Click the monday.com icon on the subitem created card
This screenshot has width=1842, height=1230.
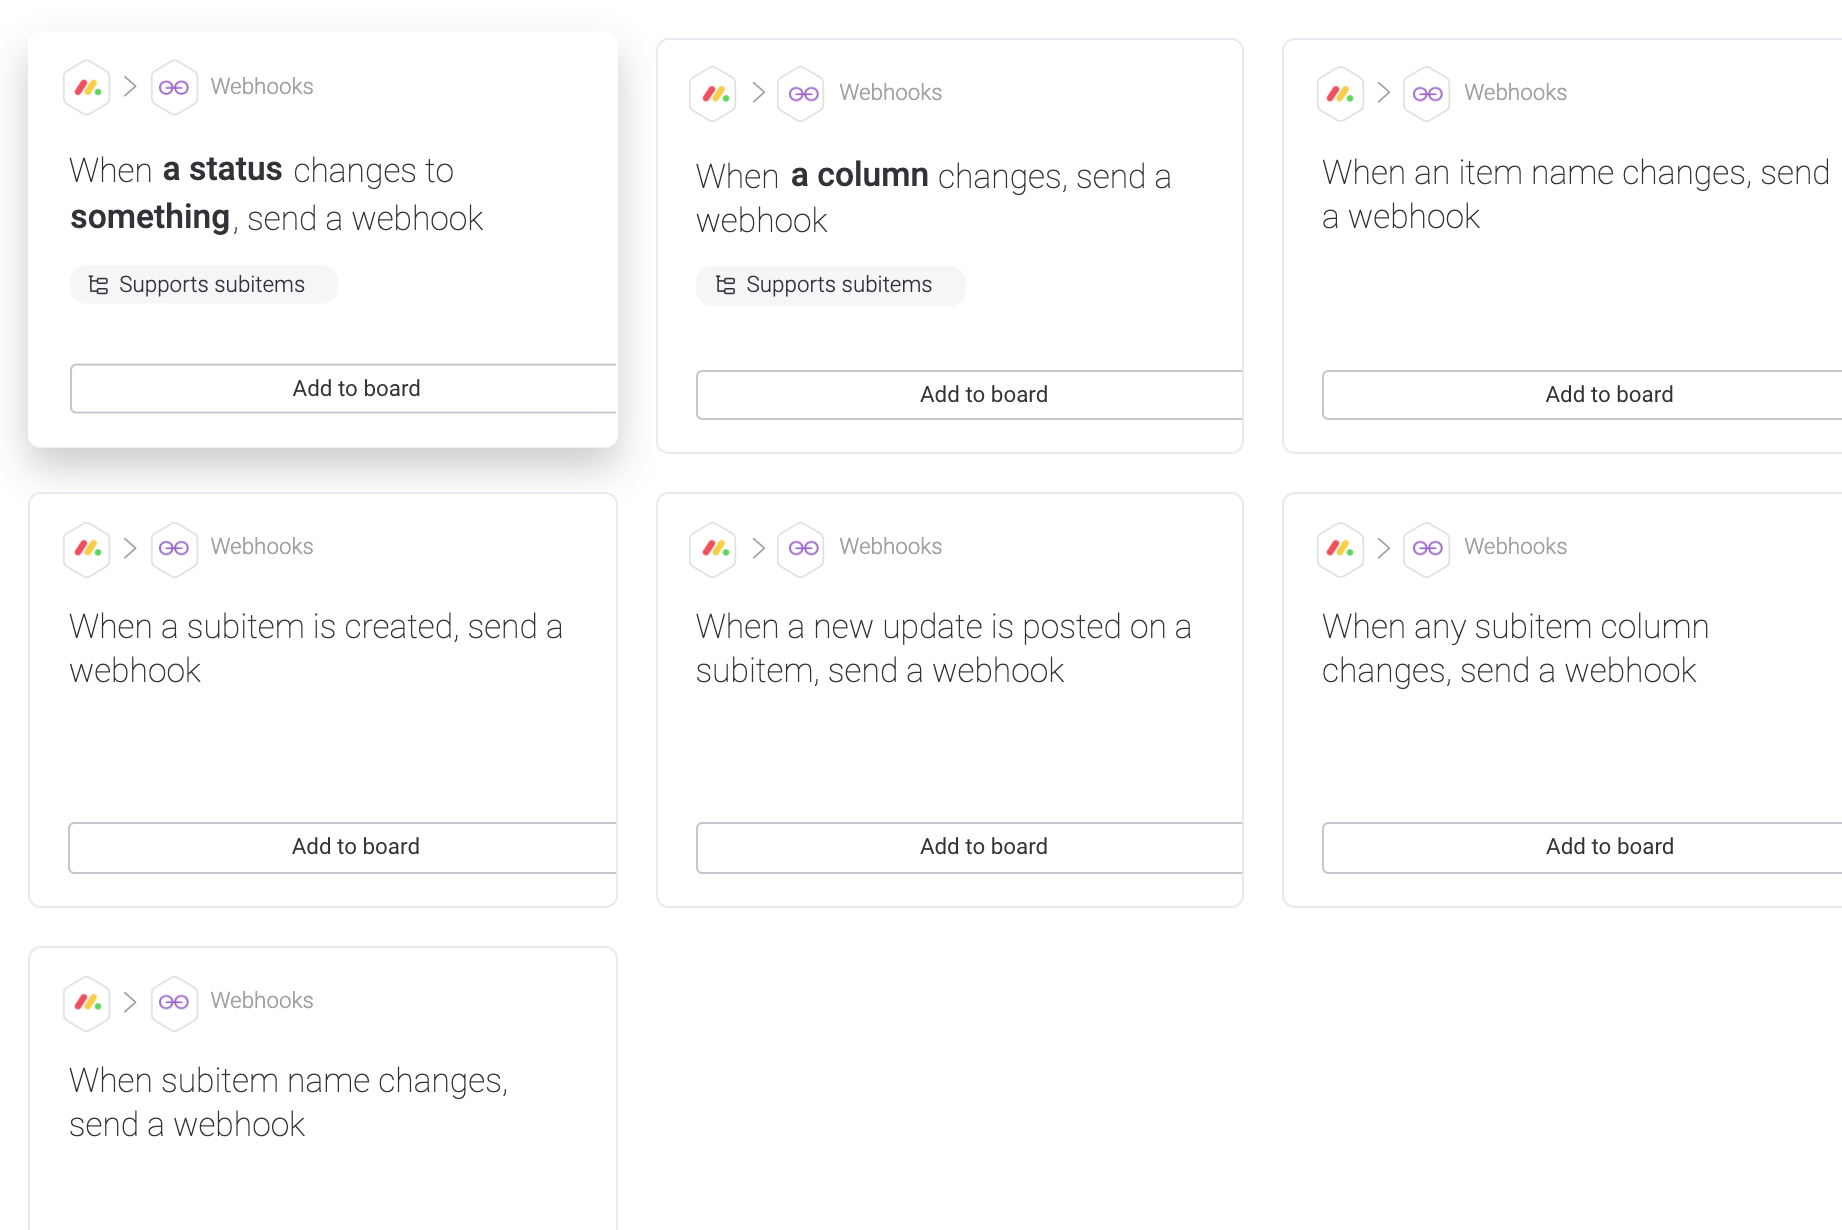coord(86,549)
